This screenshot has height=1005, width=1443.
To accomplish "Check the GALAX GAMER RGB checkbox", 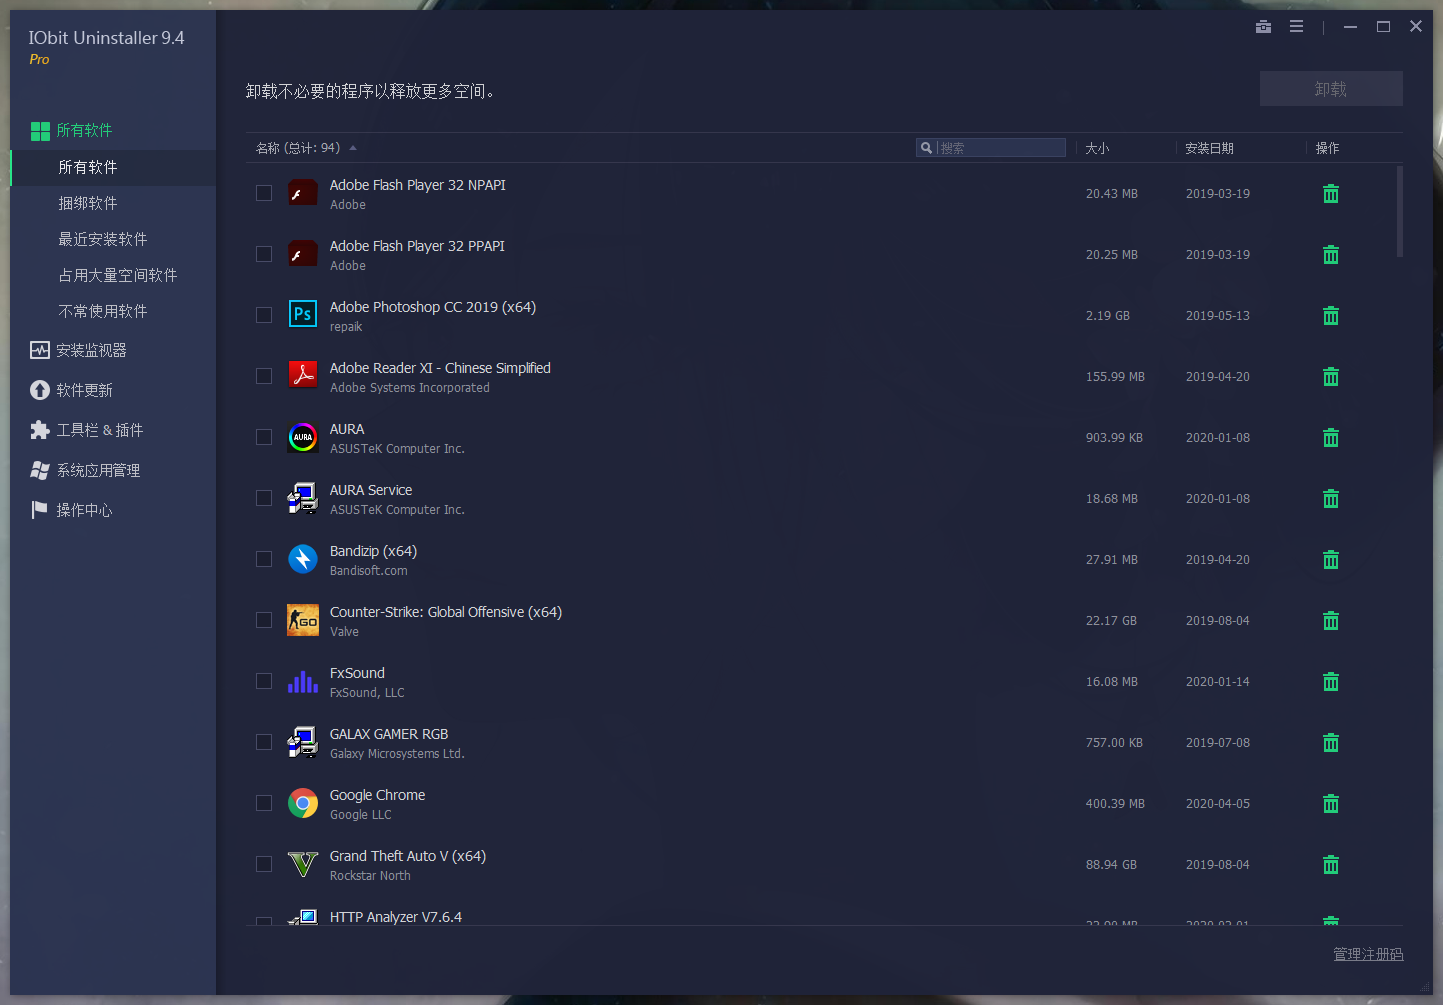I will [264, 742].
